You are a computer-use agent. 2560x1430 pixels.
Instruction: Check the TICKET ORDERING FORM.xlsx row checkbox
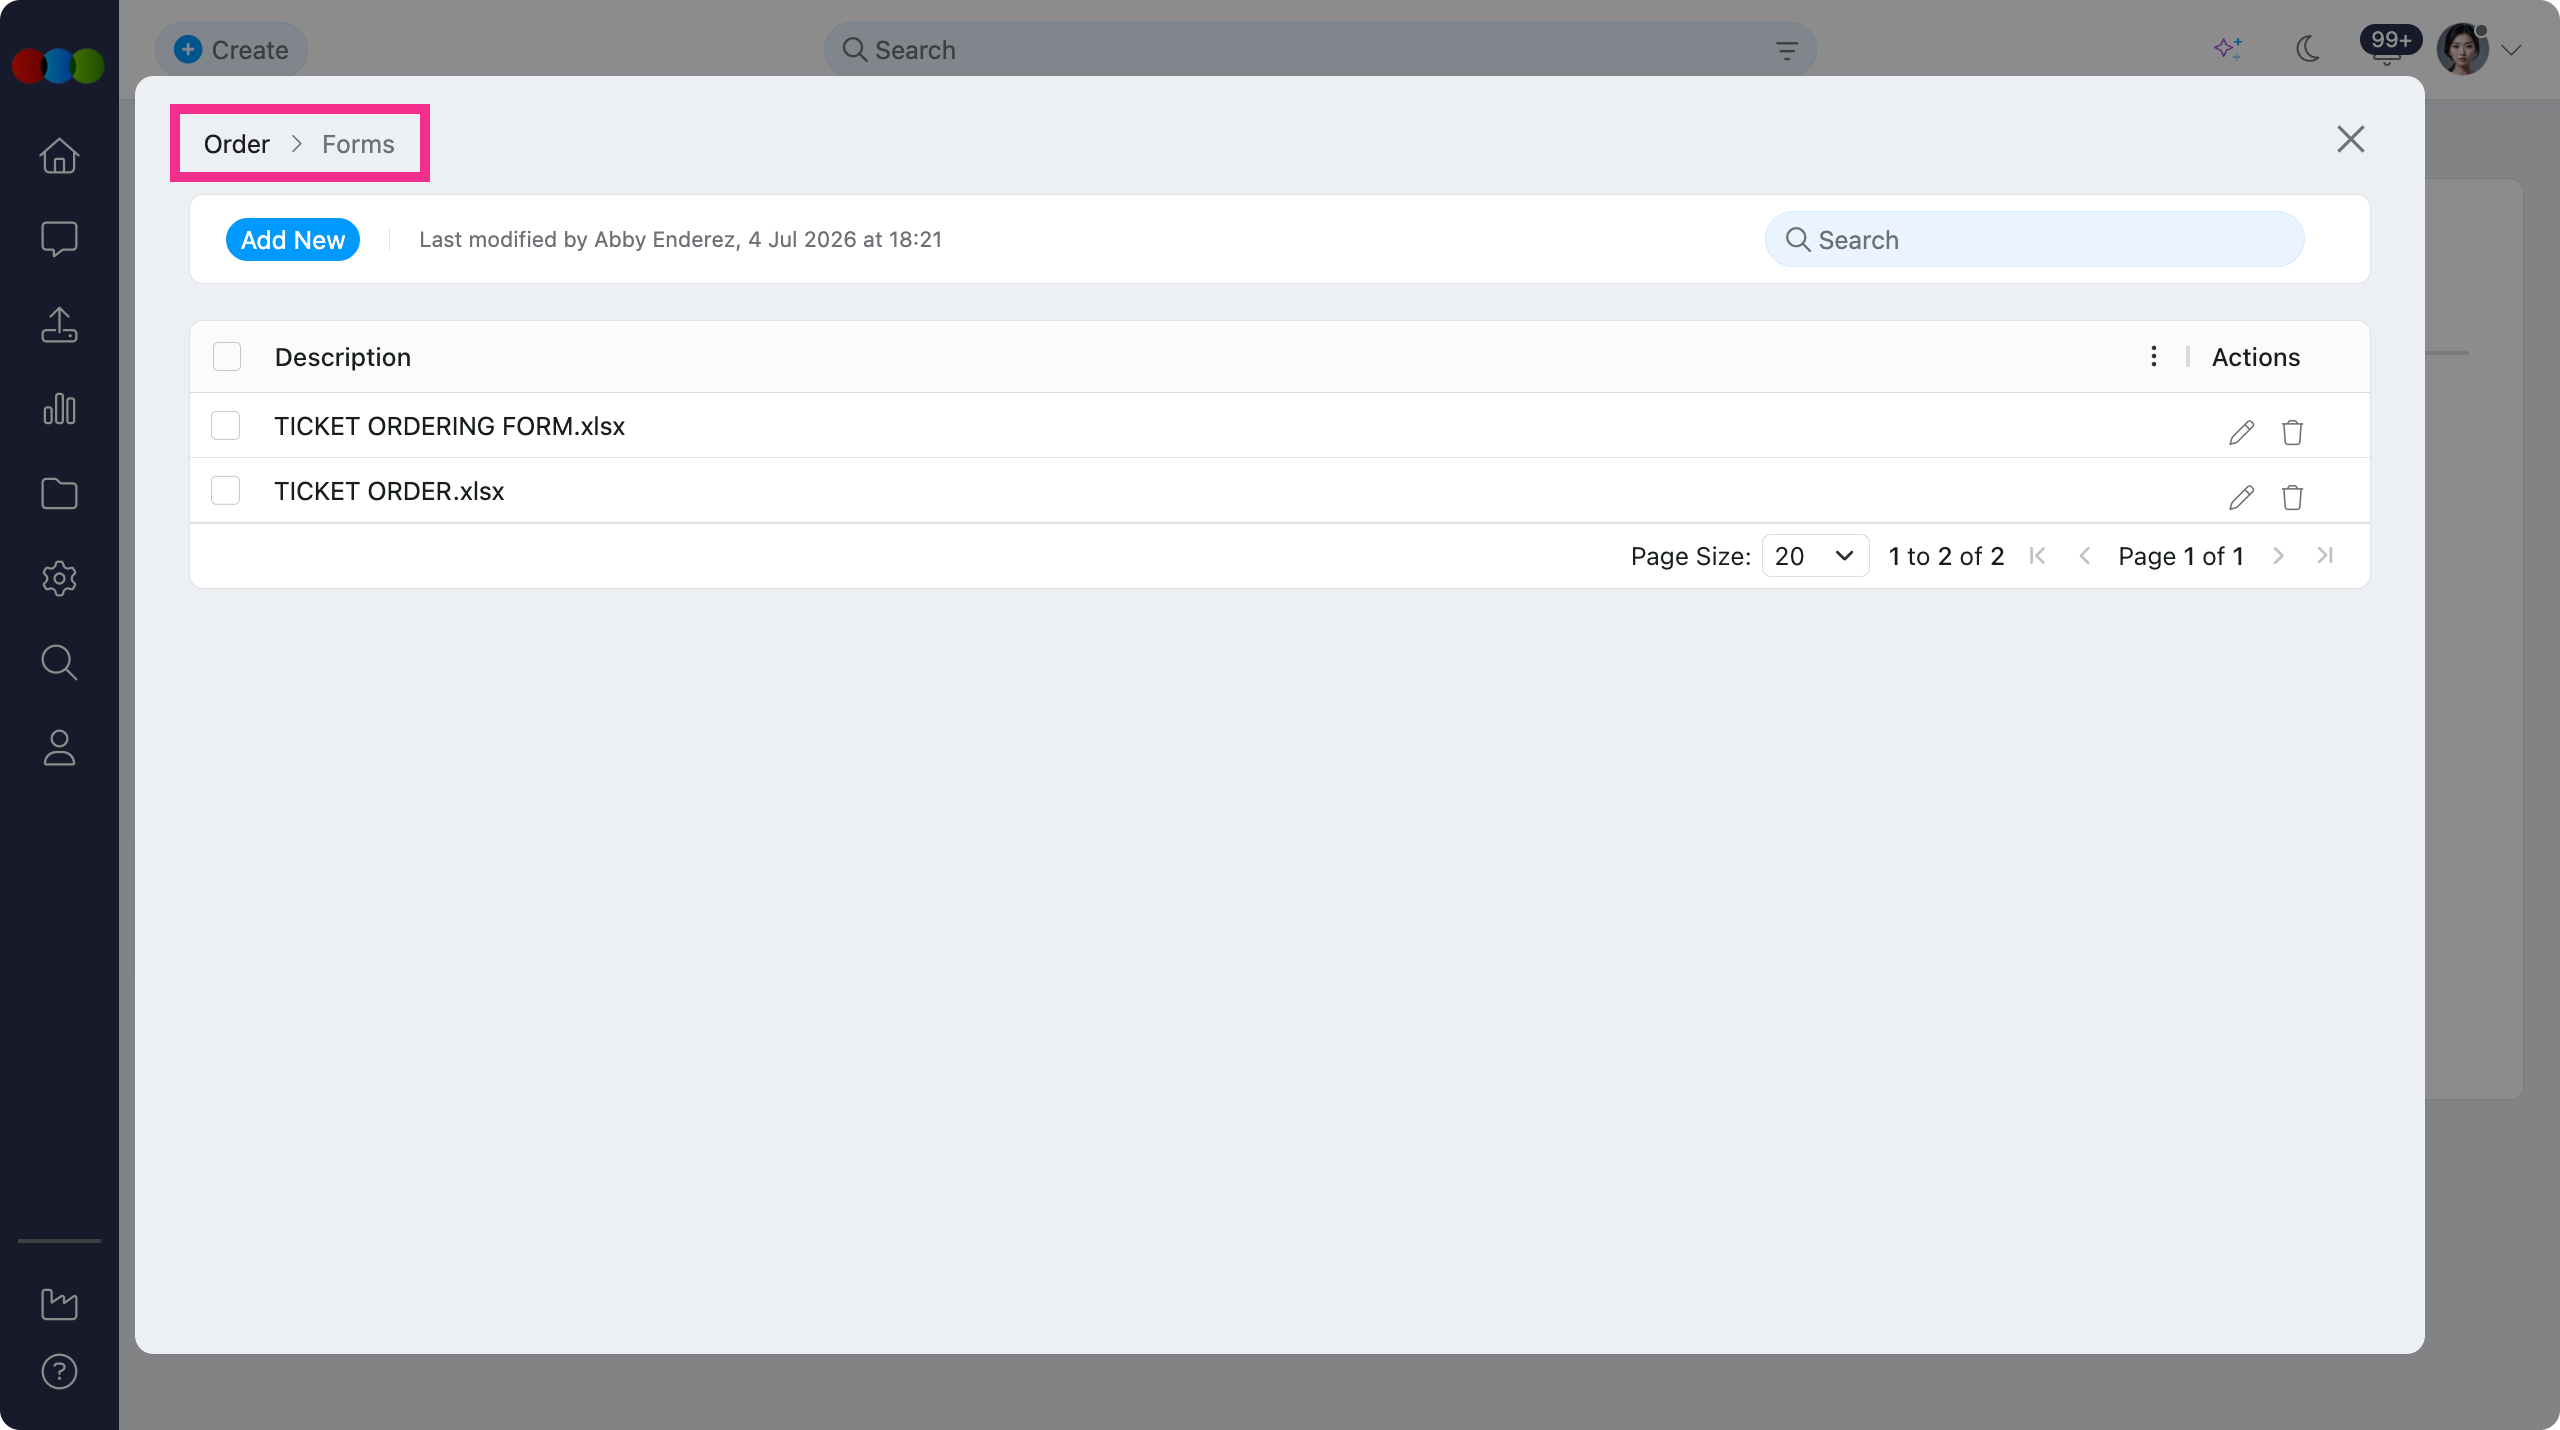click(x=226, y=426)
